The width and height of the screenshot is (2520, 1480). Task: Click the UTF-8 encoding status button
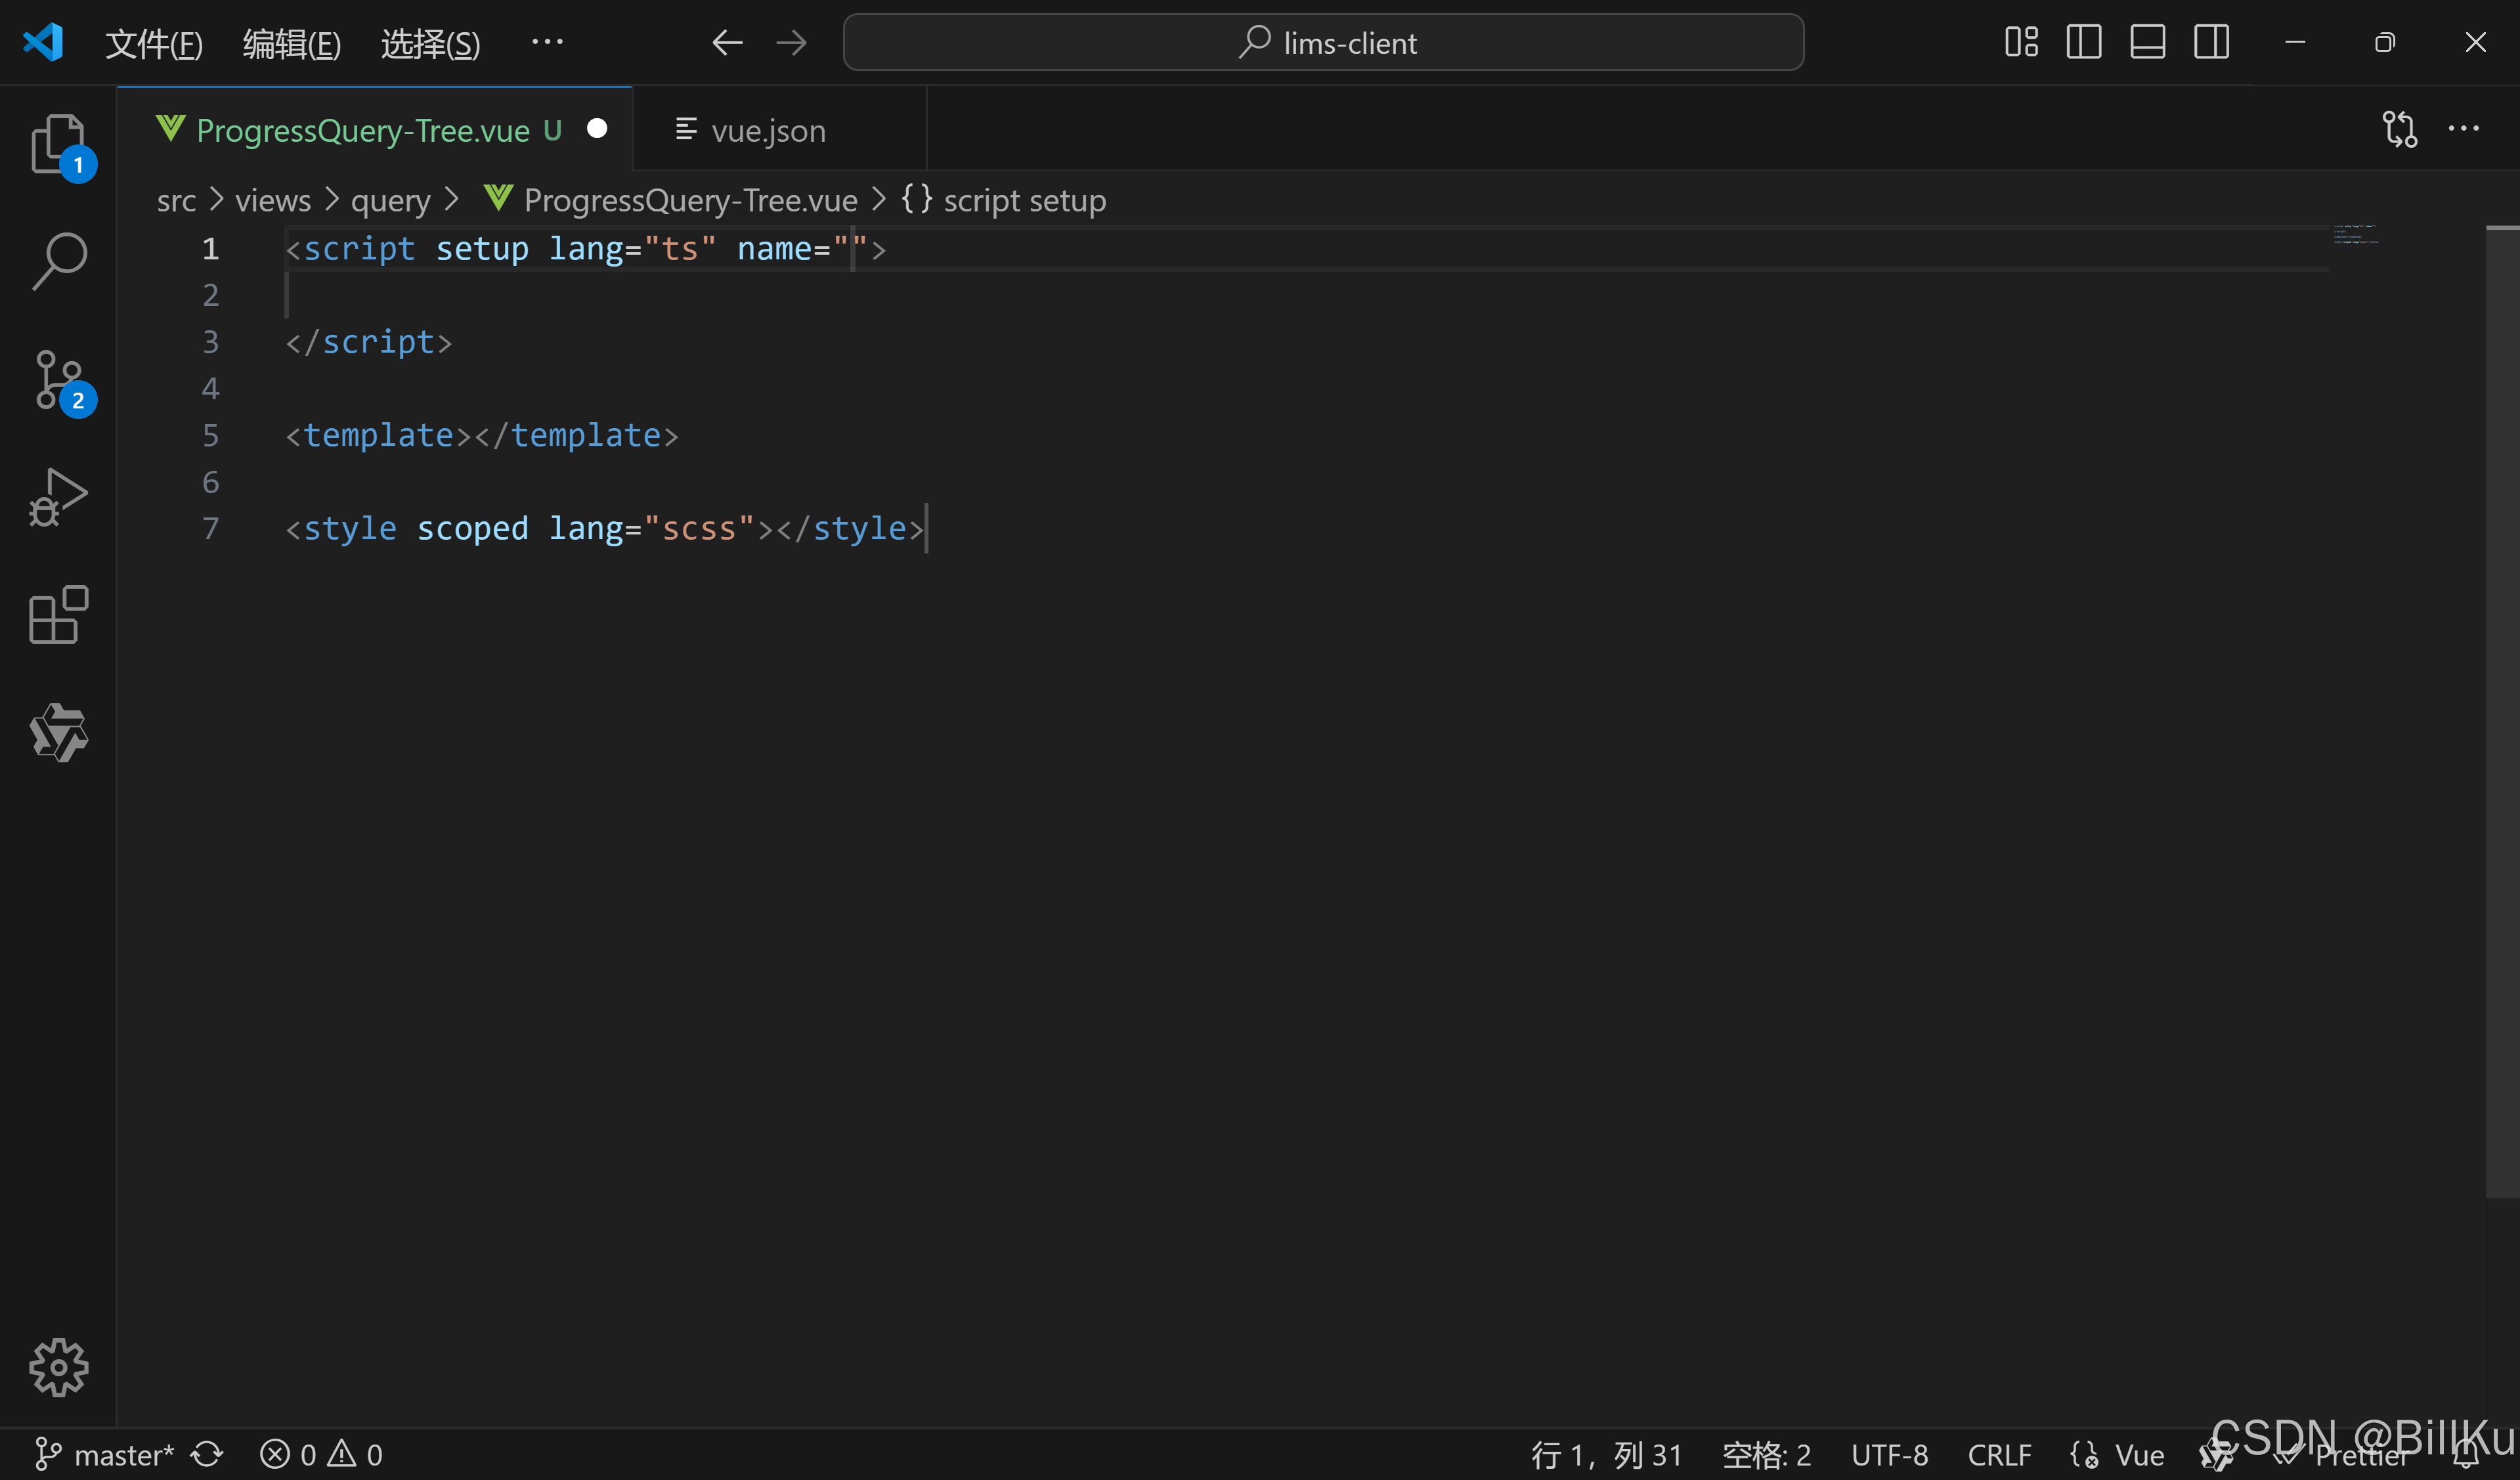click(1889, 1454)
